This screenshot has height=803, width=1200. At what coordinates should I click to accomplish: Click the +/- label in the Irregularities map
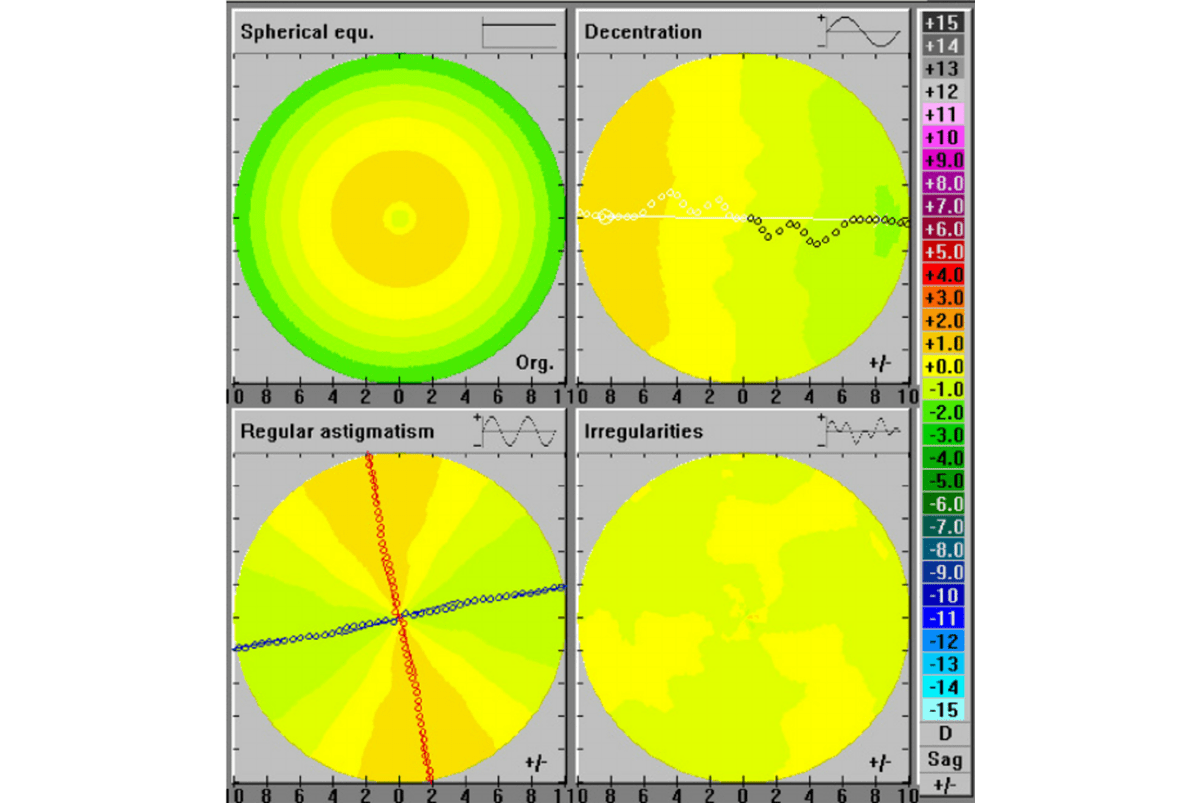click(880, 763)
